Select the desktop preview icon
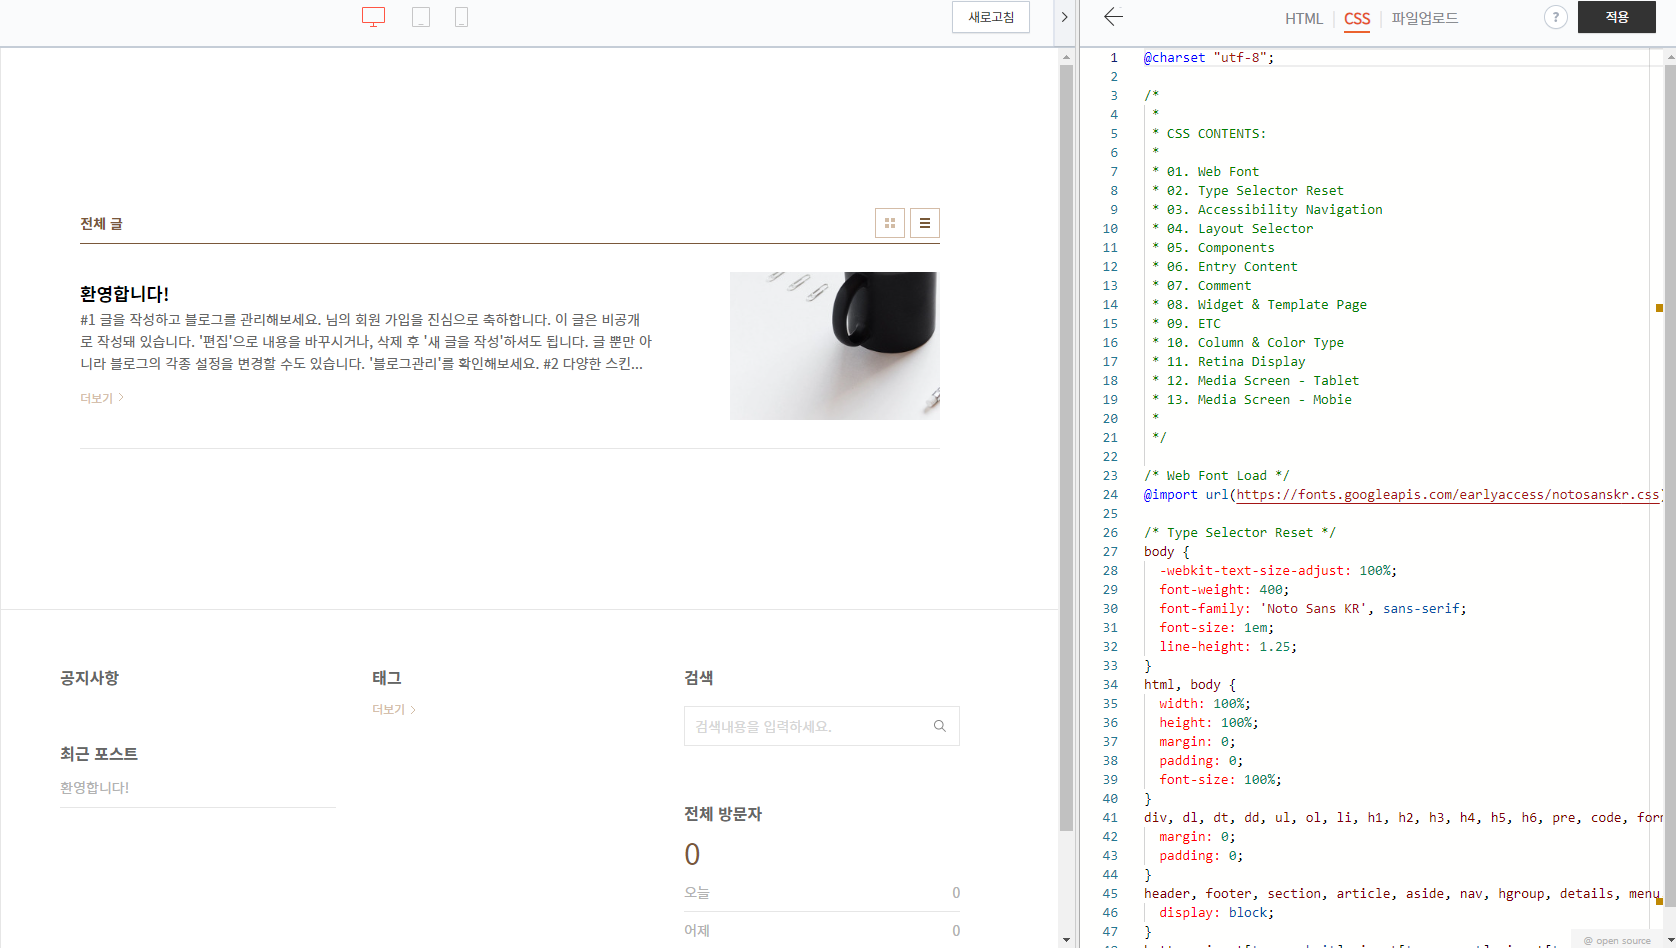1676x948 pixels. pos(373,16)
